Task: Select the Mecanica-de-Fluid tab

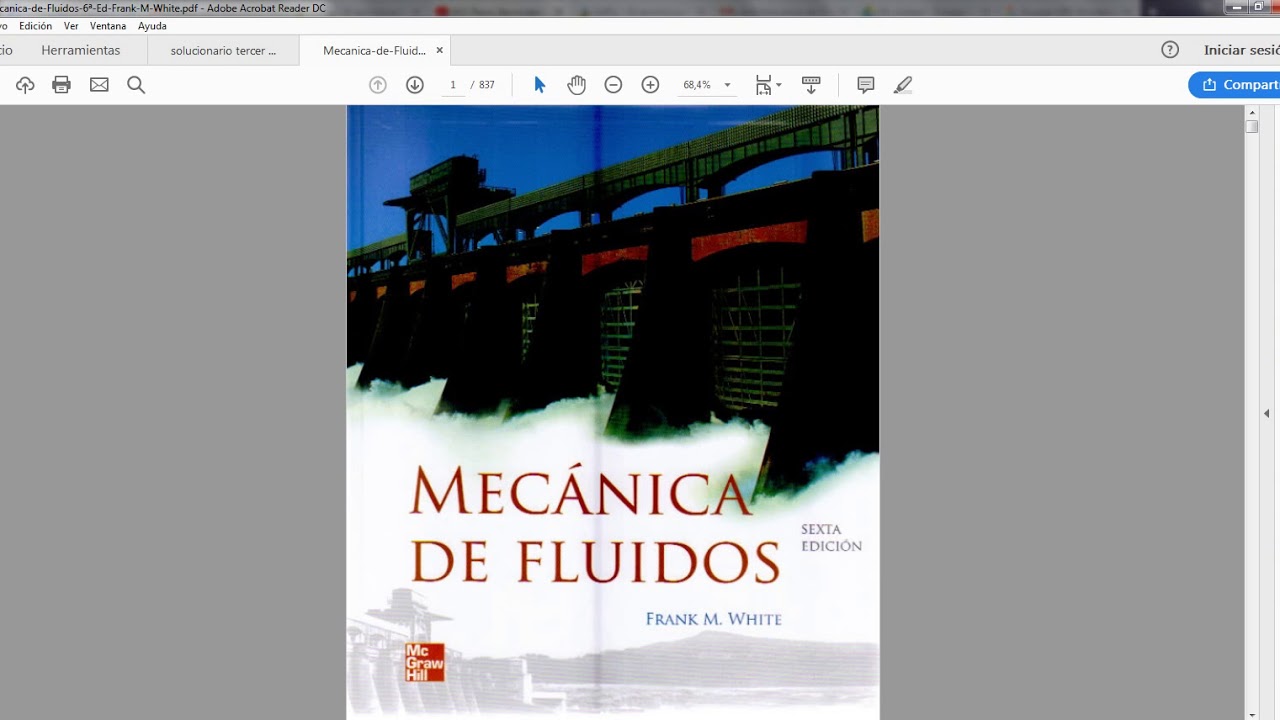Action: (374, 50)
